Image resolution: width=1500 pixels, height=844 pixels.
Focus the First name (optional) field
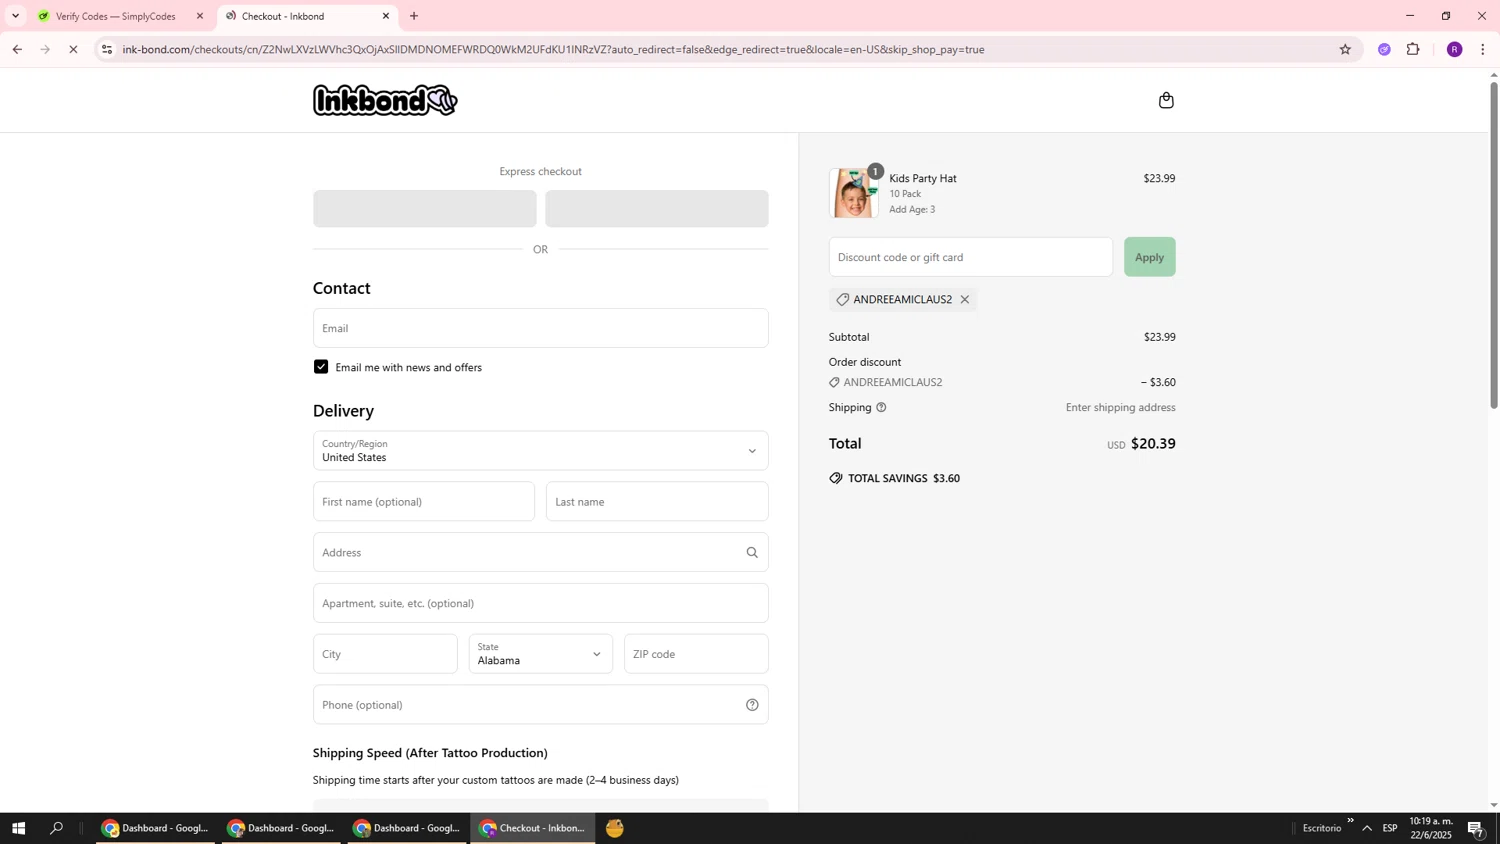click(424, 502)
